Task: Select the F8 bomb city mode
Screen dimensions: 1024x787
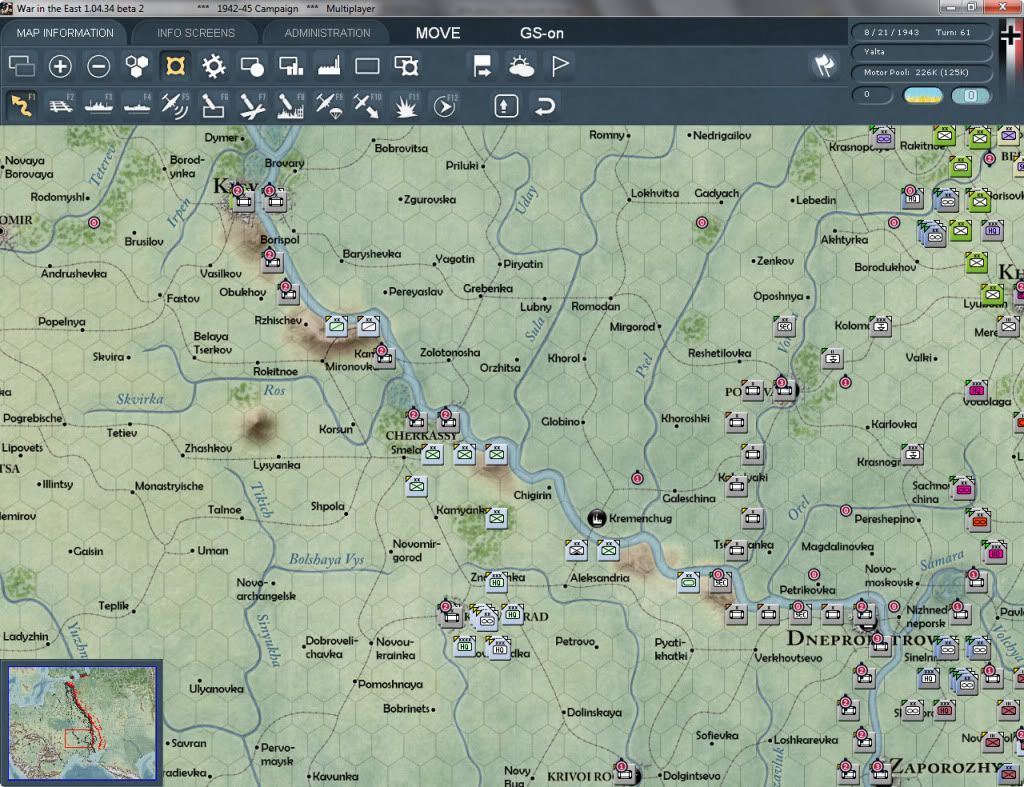Action: coord(291,105)
